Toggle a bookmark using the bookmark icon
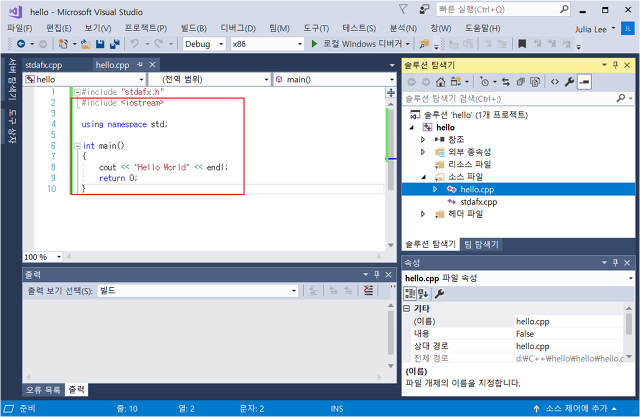The width and height of the screenshot is (640, 417). pos(522,44)
